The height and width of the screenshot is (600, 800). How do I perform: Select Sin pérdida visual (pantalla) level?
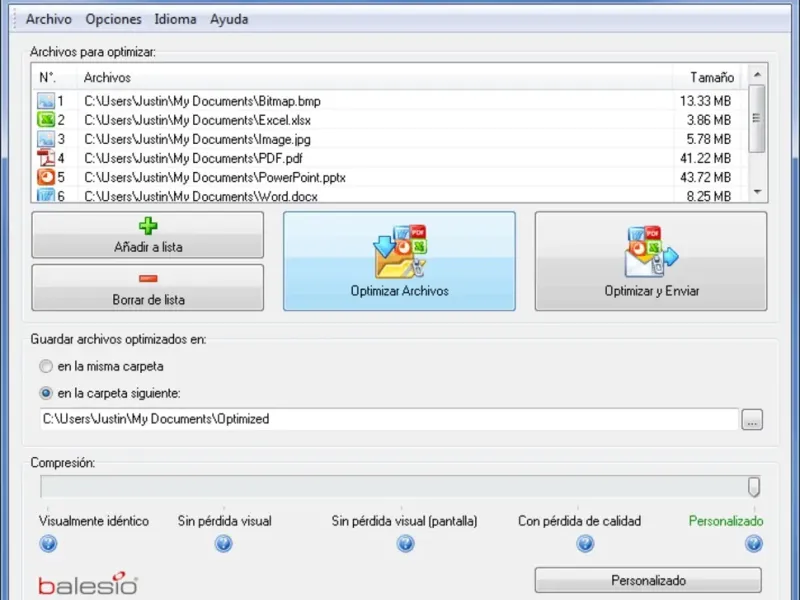[x=405, y=521]
